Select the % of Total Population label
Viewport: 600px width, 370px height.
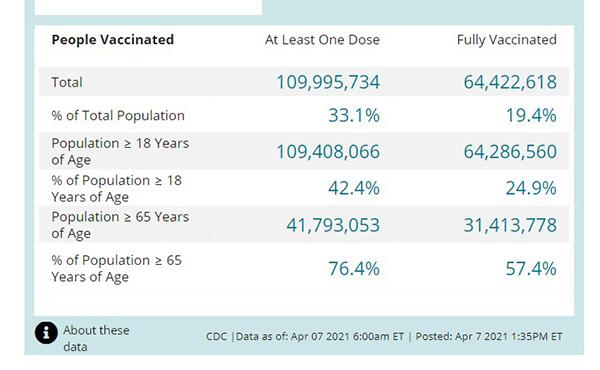[118, 115]
